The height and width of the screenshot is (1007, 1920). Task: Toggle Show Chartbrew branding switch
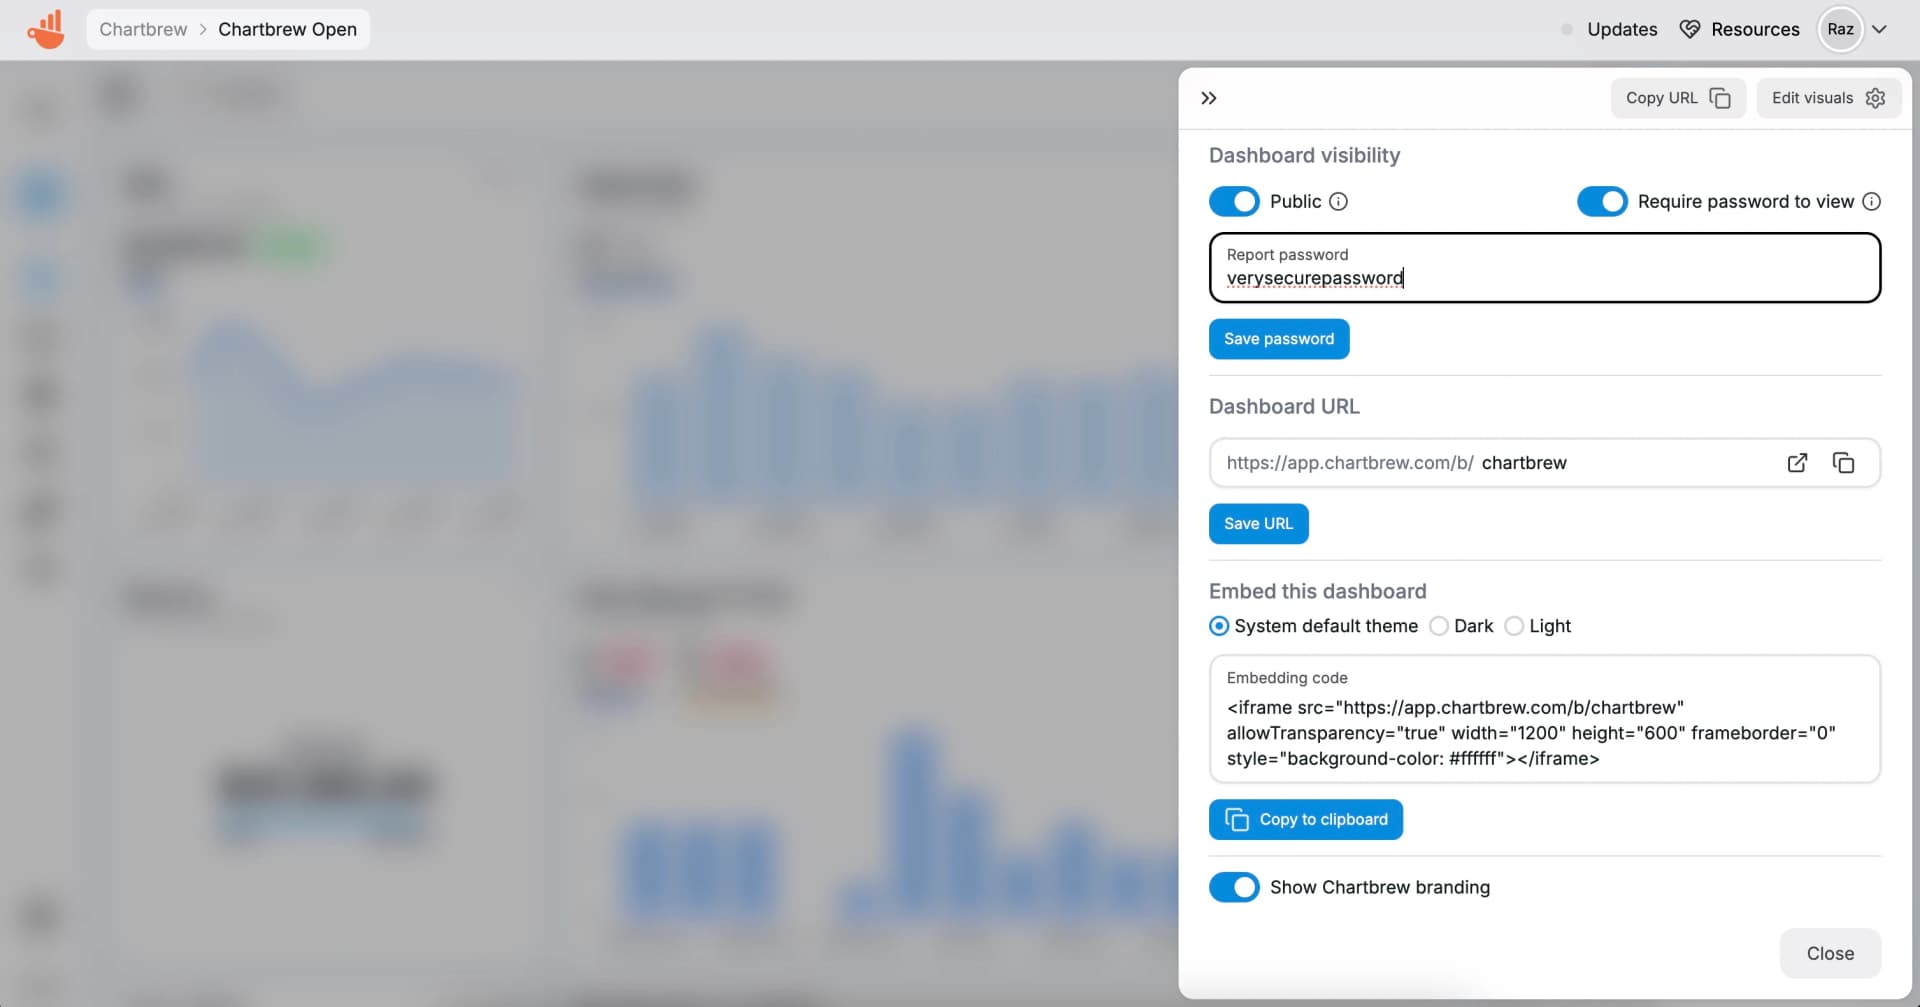[1233, 888]
